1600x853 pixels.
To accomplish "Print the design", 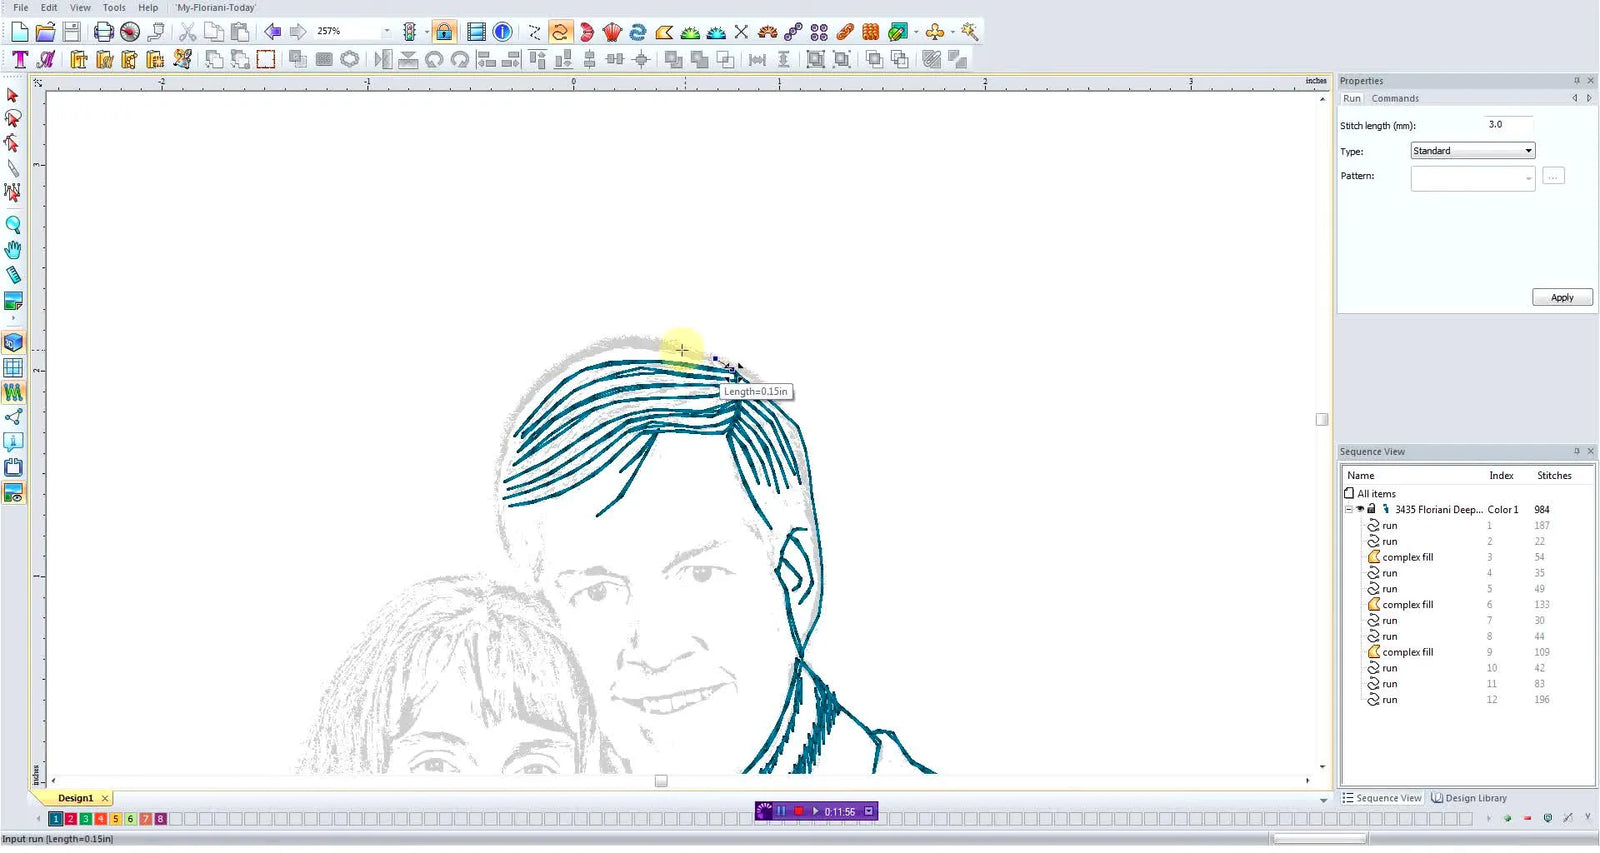I will (x=103, y=32).
